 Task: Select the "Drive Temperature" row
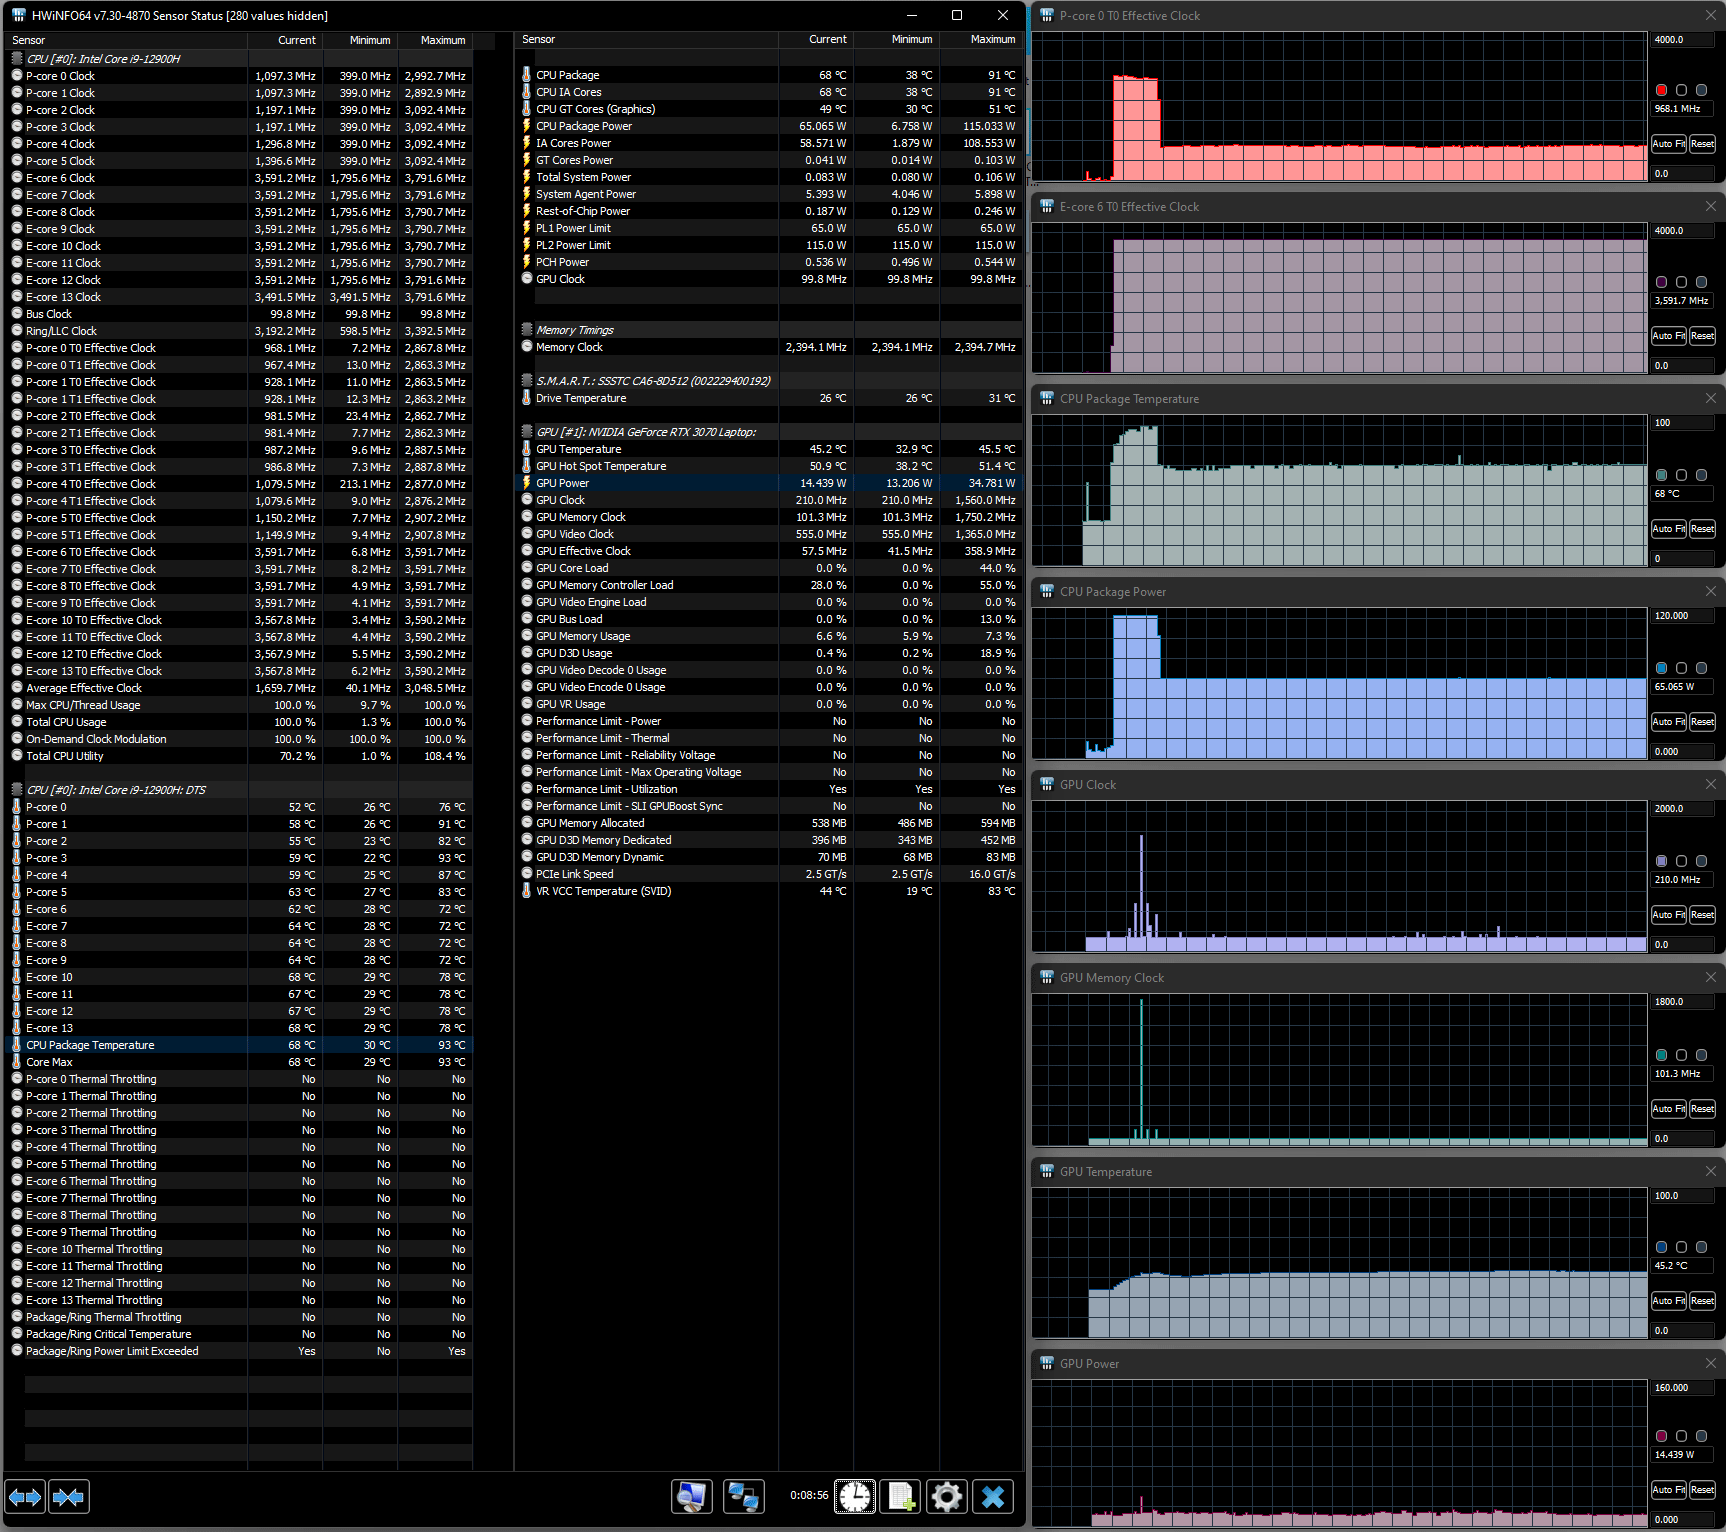click(769, 398)
